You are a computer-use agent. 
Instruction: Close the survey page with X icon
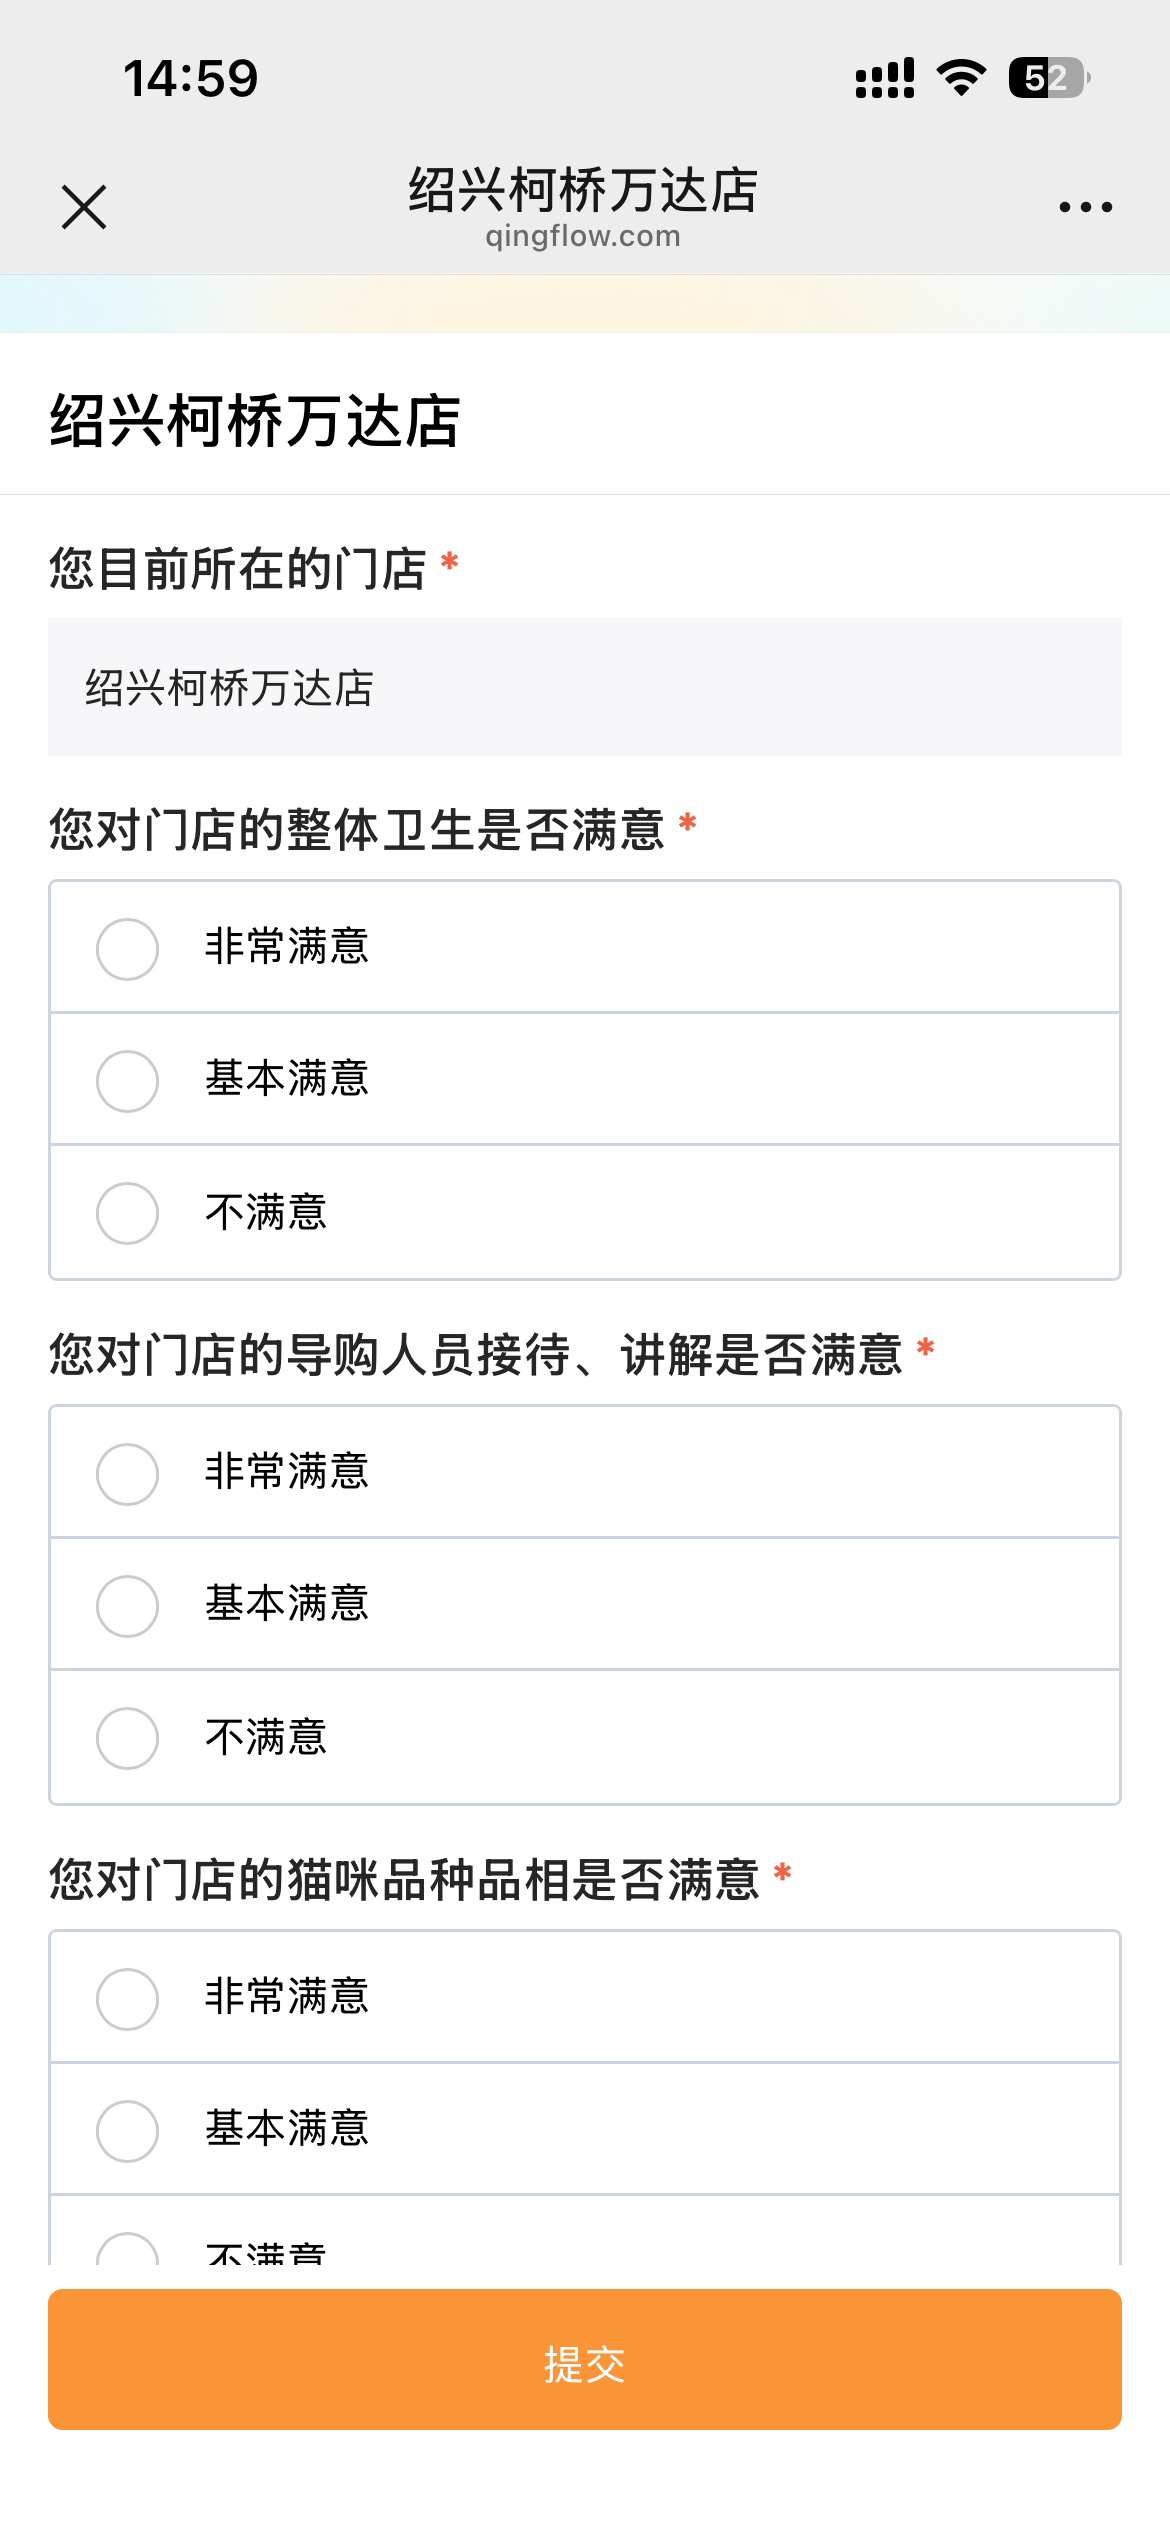[84, 207]
